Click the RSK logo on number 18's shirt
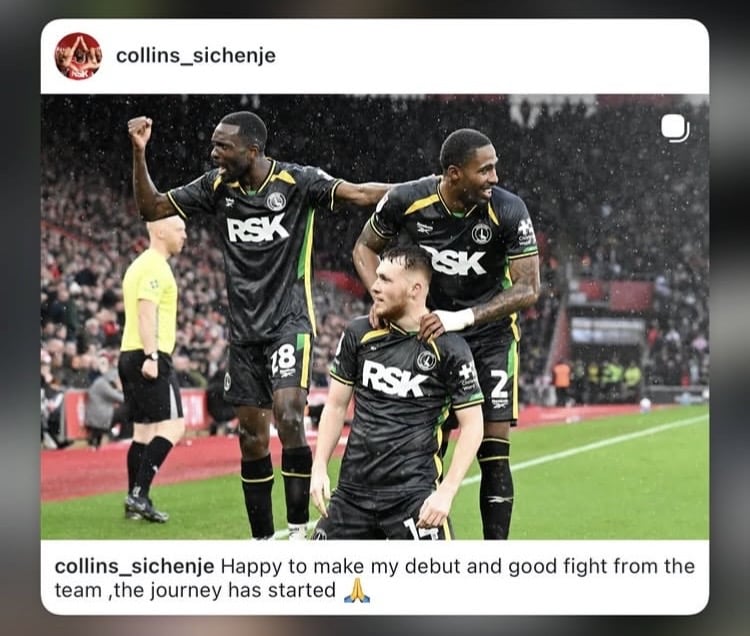The image size is (750, 636). tap(258, 228)
